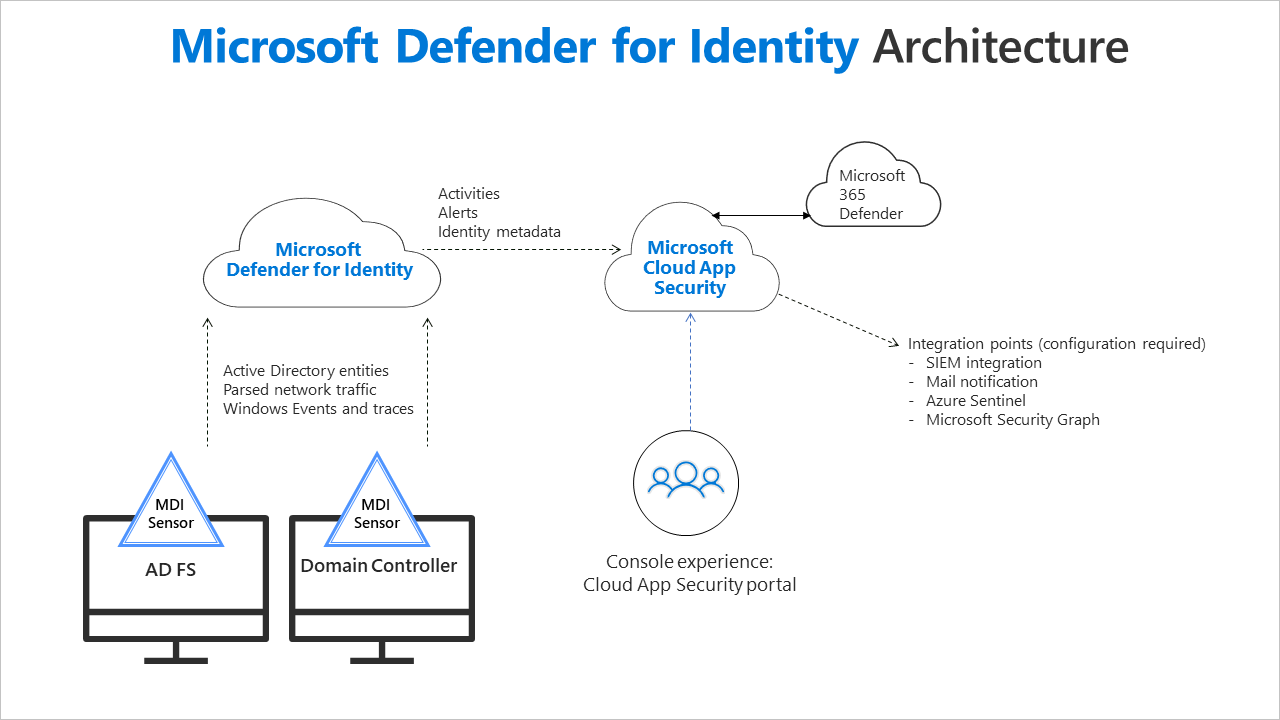
Task: Click the Mail notification list item
Action: point(983,381)
